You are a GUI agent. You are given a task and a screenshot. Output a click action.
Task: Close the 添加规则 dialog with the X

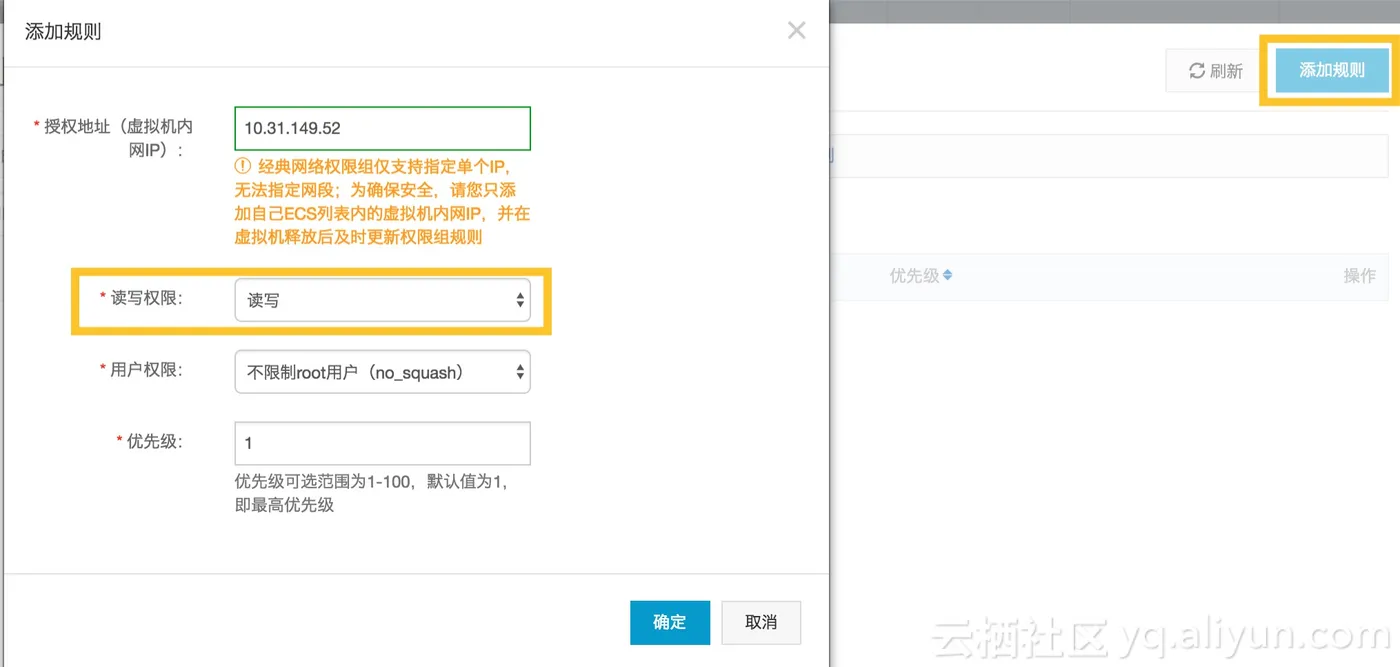796,30
